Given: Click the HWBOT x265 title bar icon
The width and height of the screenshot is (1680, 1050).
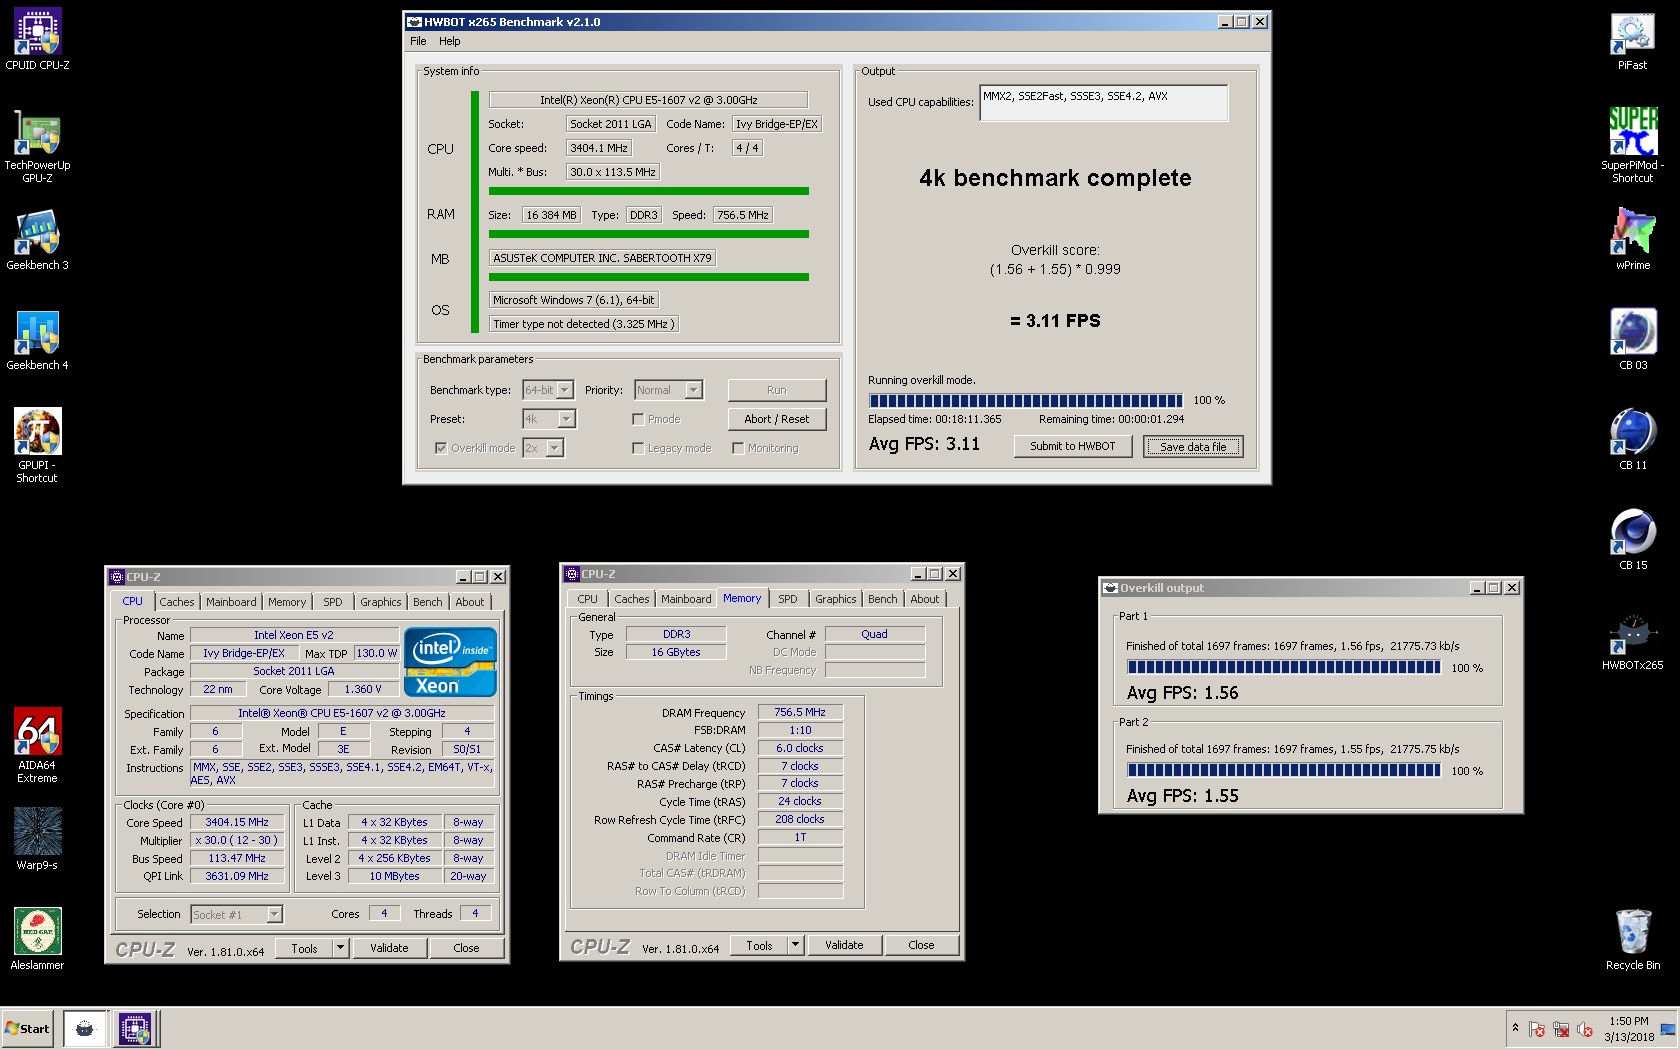Looking at the screenshot, I should tap(414, 21).
